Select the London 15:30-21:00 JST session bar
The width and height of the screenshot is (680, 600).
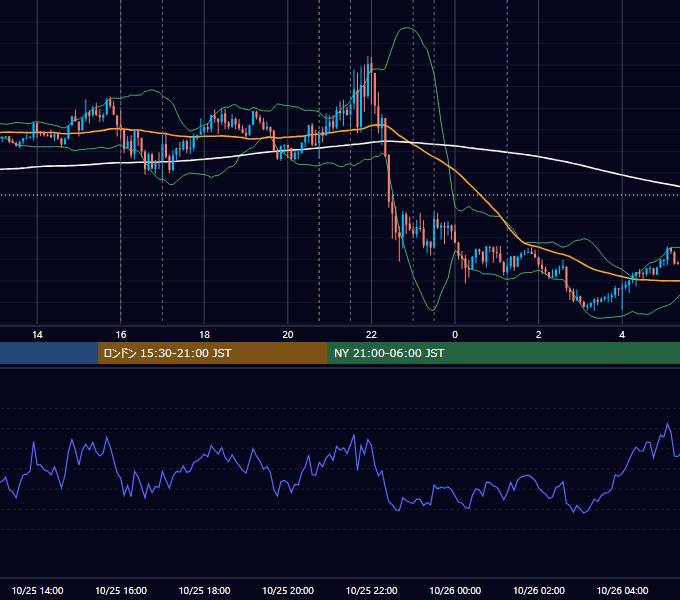pyautogui.click(x=212, y=353)
